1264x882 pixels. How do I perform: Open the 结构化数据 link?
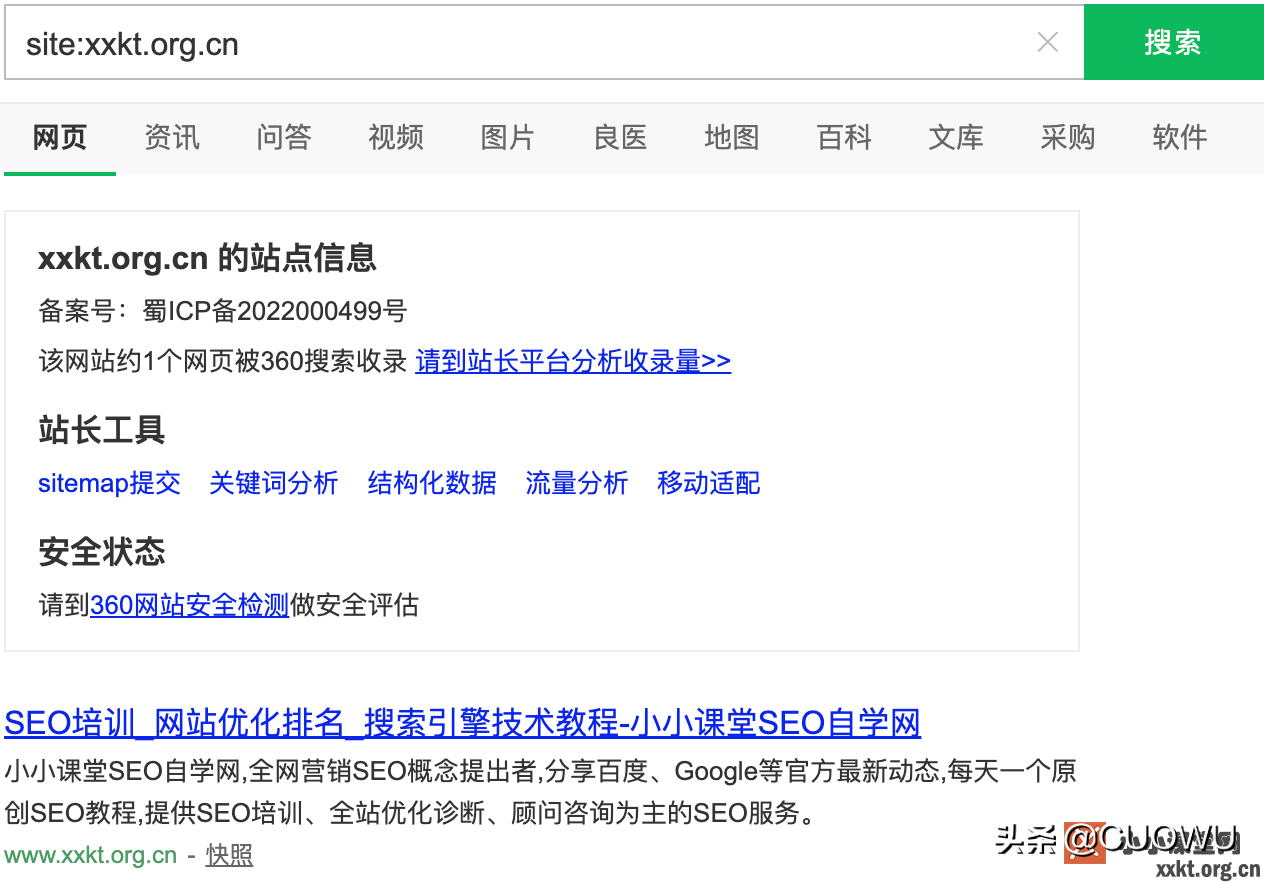432,483
